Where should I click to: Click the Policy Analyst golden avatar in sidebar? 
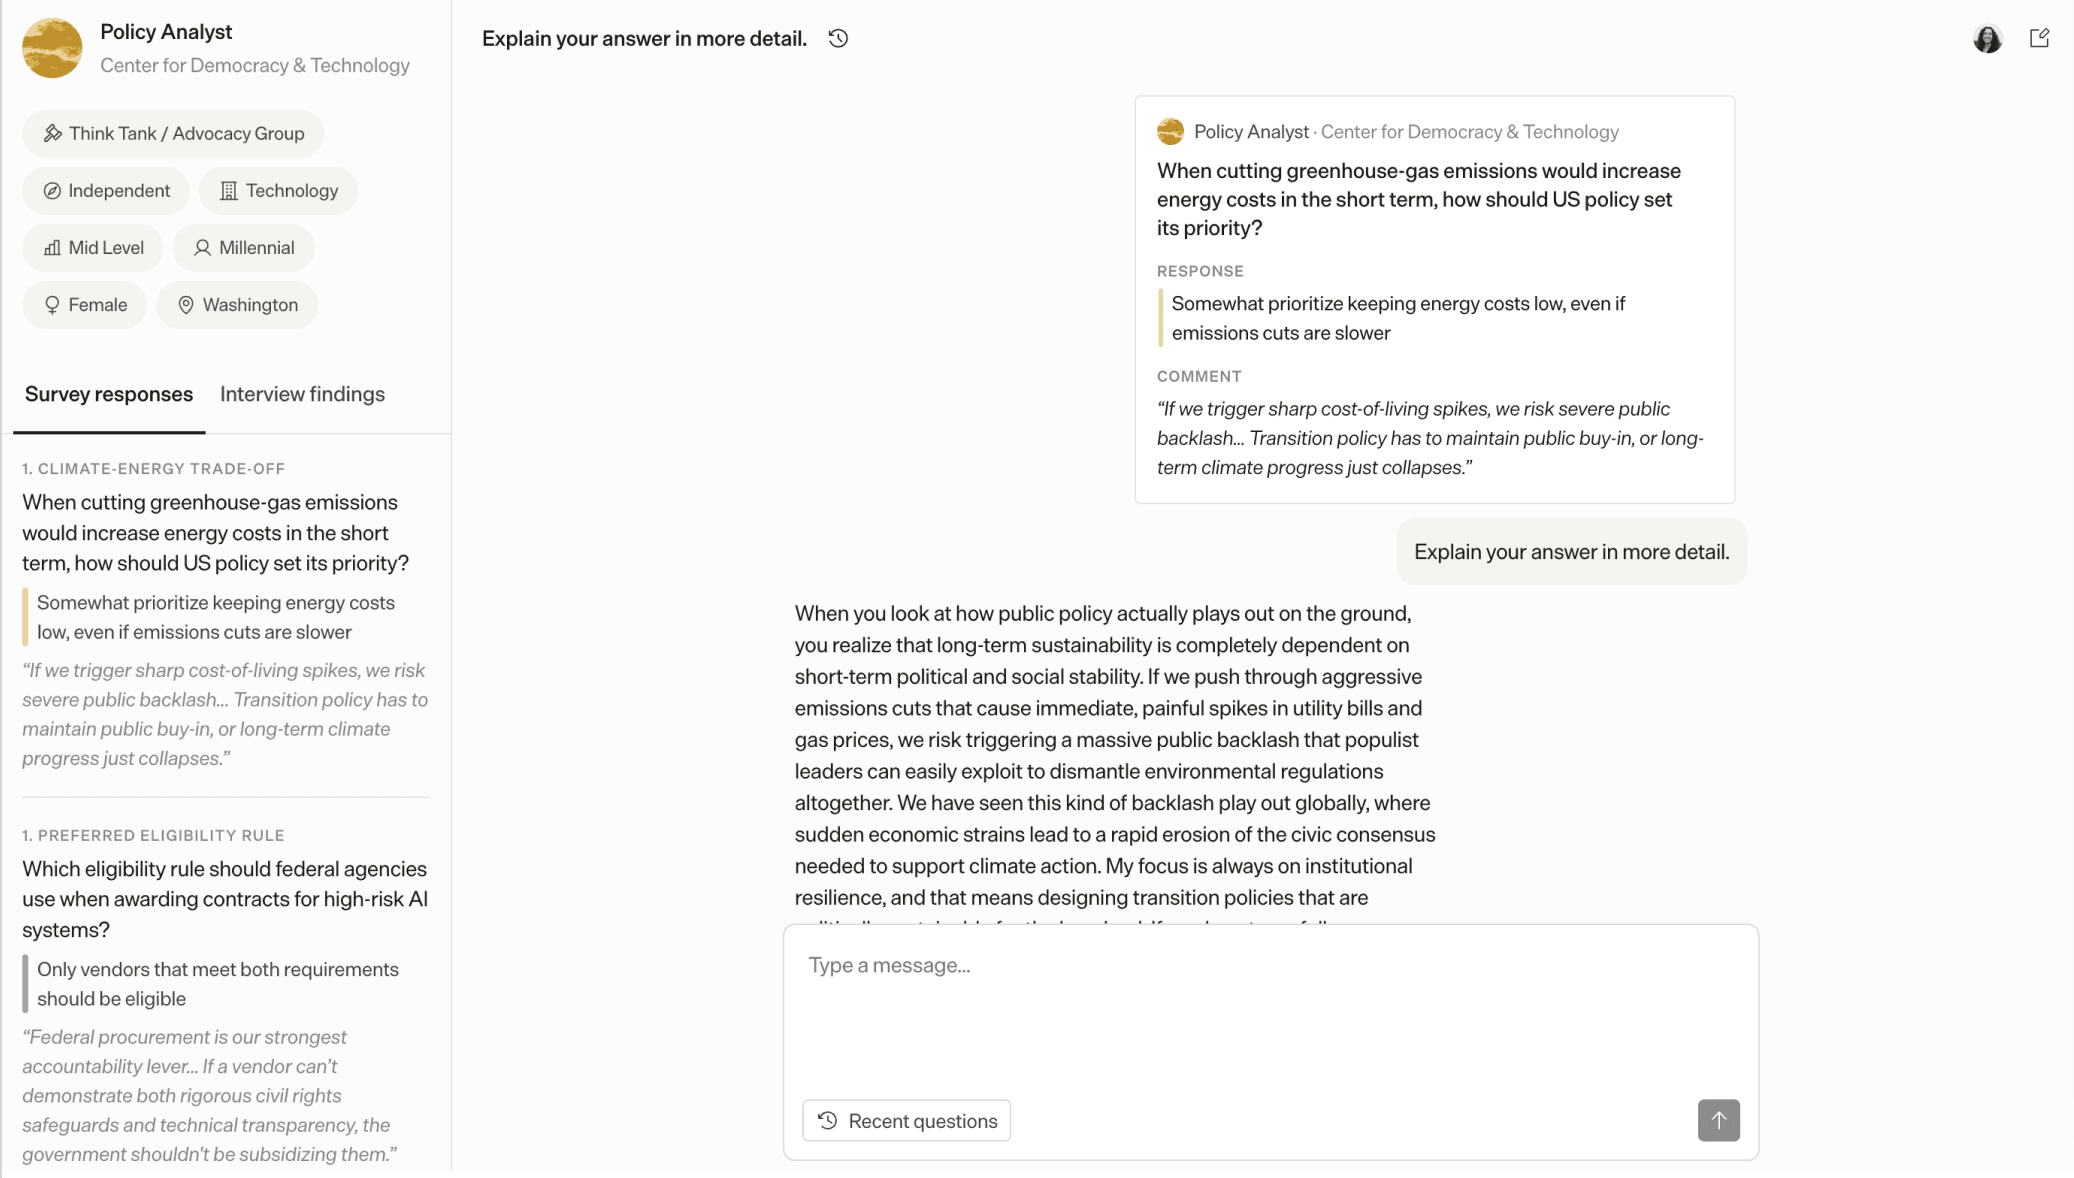click(52, 48)
